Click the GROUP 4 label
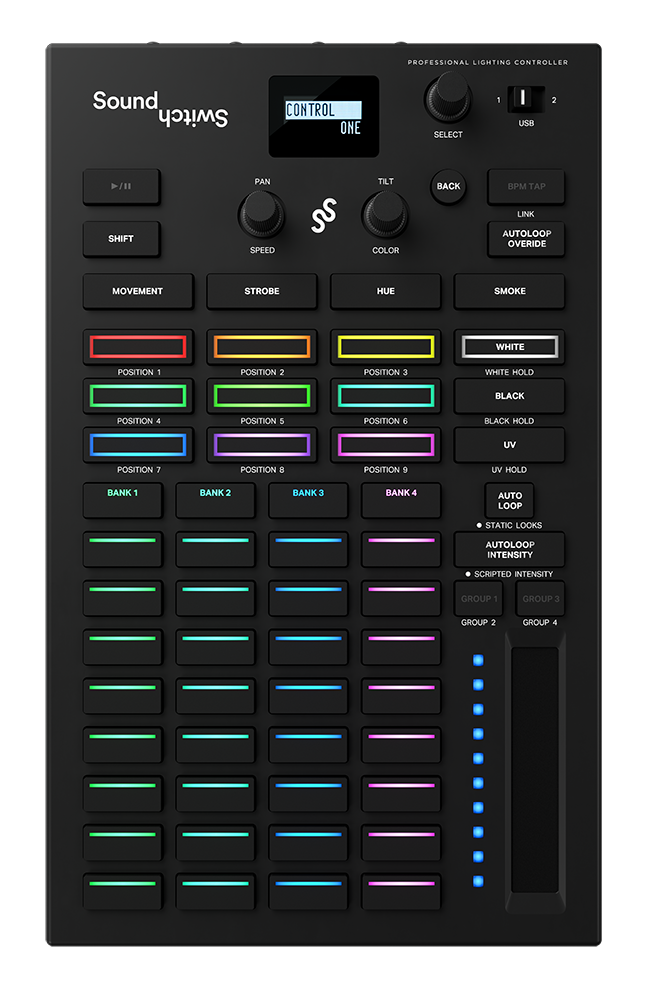The image size is (650, 988). pos(540,623)
